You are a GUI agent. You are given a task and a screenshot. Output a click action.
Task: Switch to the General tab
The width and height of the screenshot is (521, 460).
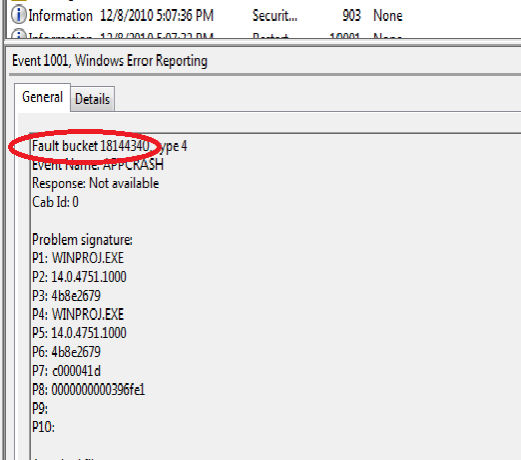(x=42, y=97)
